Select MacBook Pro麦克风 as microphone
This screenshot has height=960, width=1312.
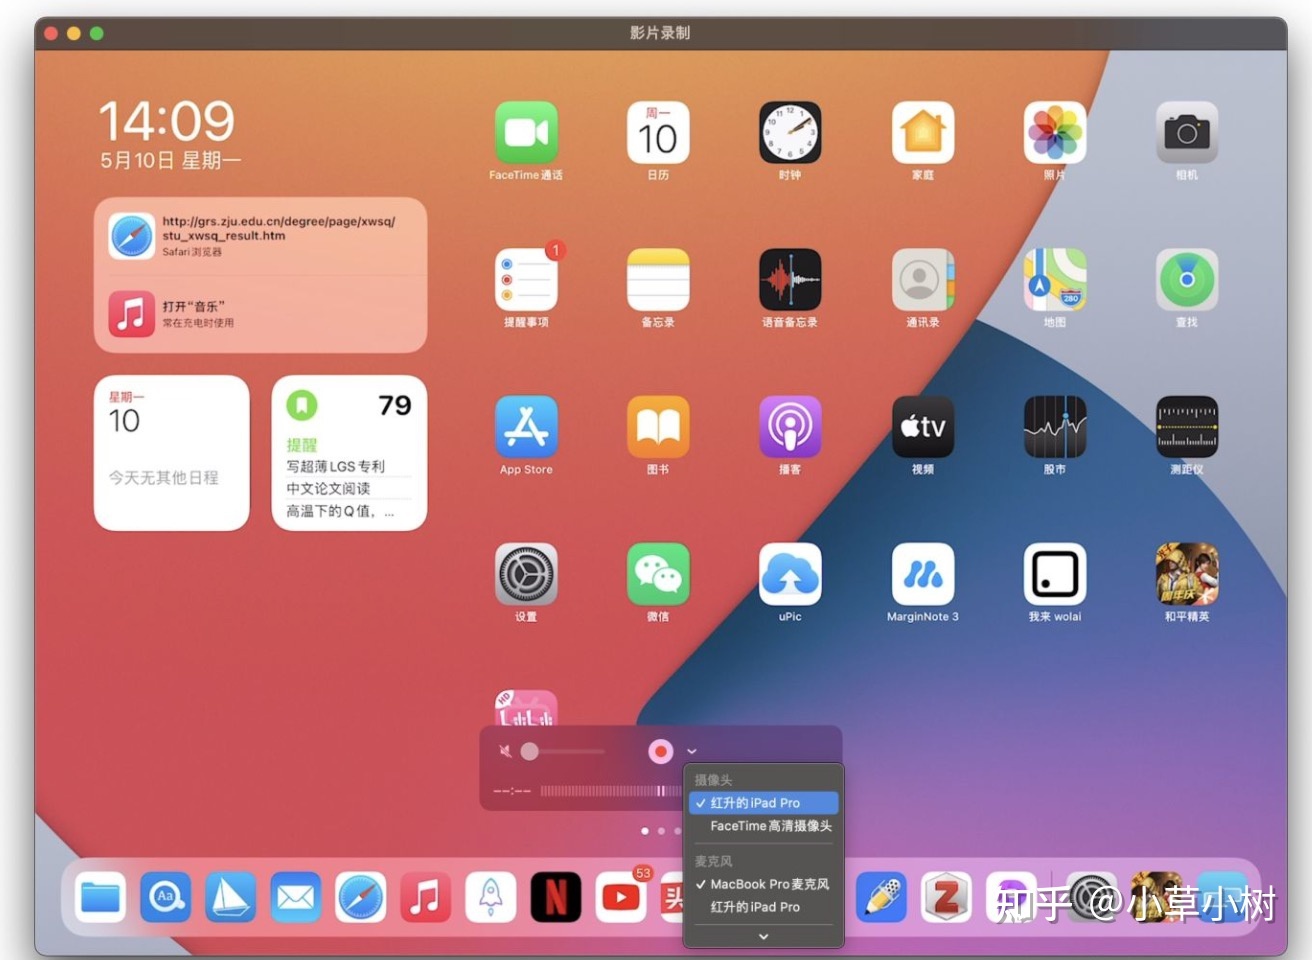pos(763,884)
